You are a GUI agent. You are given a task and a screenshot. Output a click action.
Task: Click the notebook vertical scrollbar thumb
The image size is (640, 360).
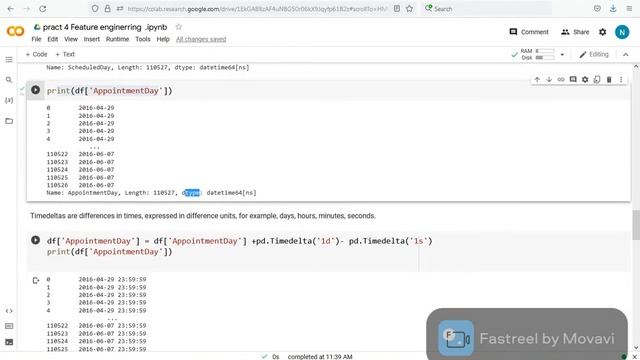pyautogui.click(x=636, y=225)
